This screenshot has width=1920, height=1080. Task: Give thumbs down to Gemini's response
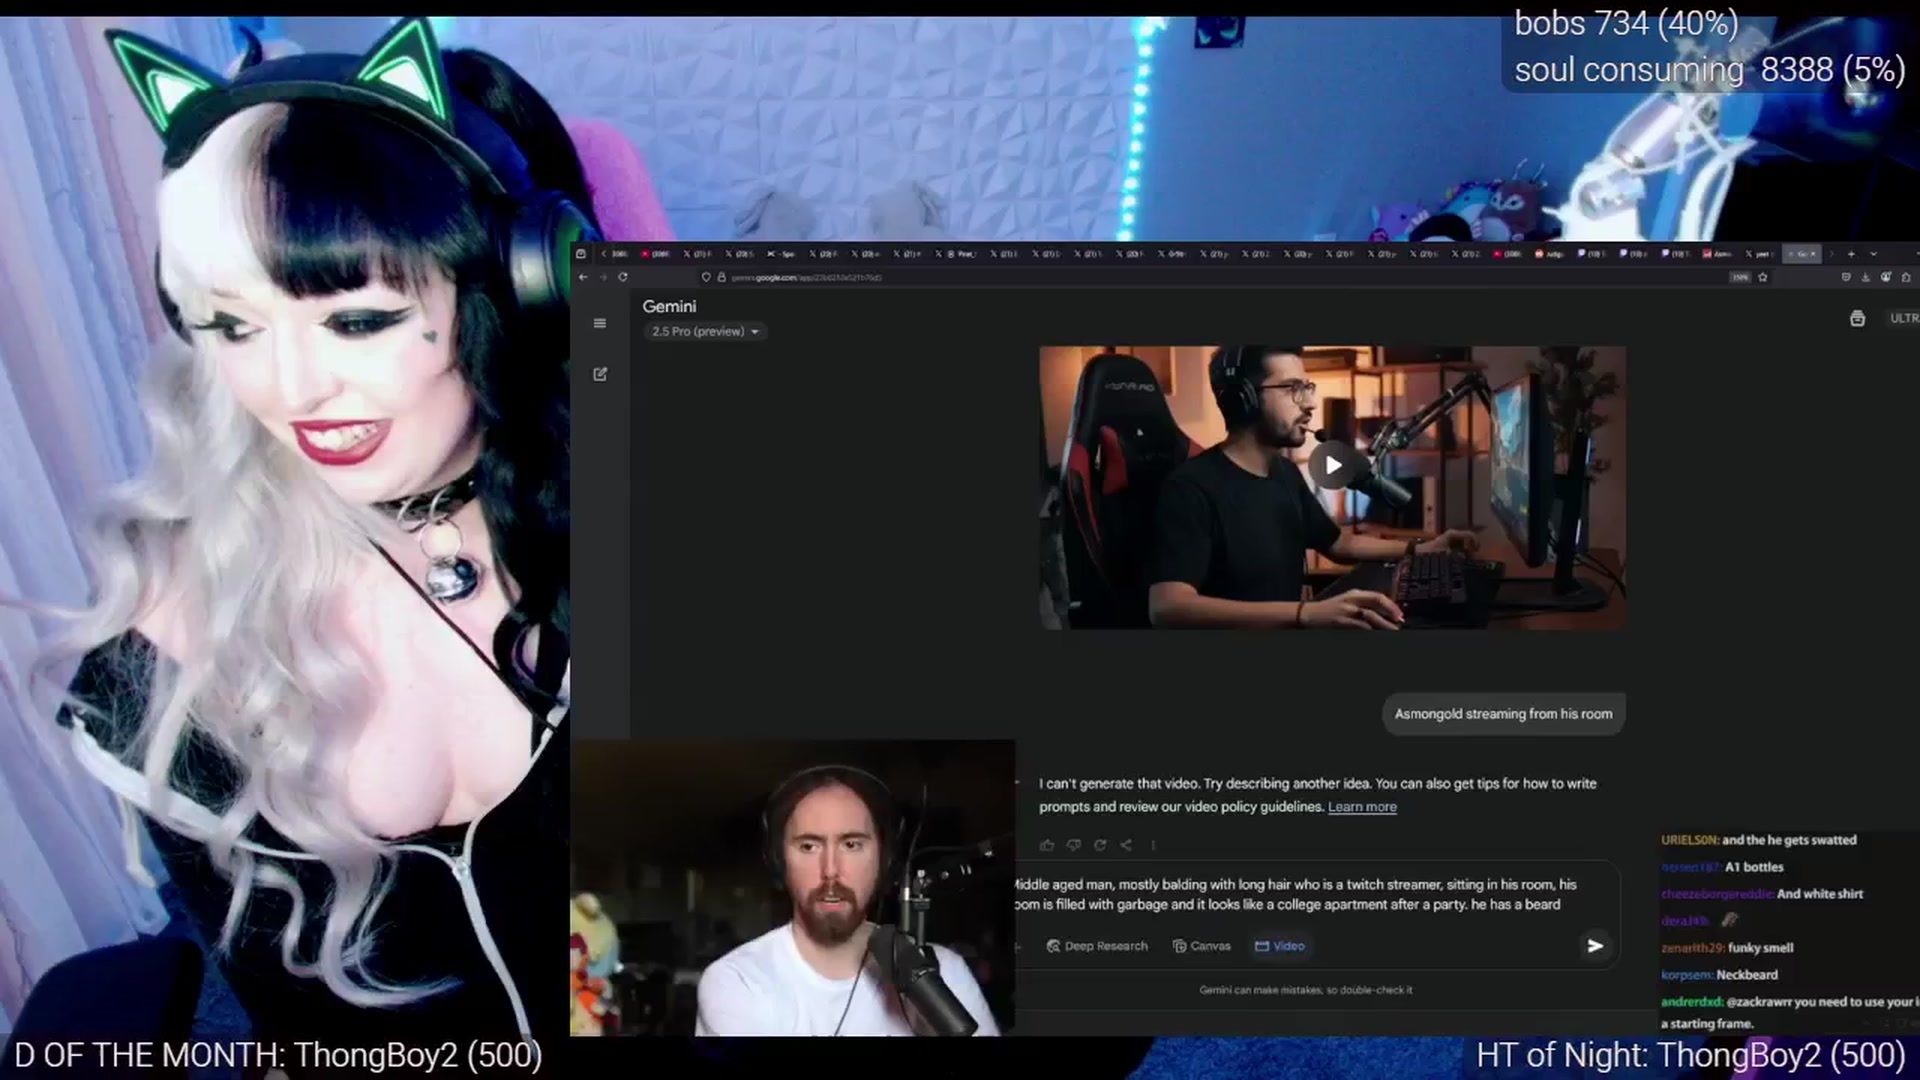[x=1073, y=845]
